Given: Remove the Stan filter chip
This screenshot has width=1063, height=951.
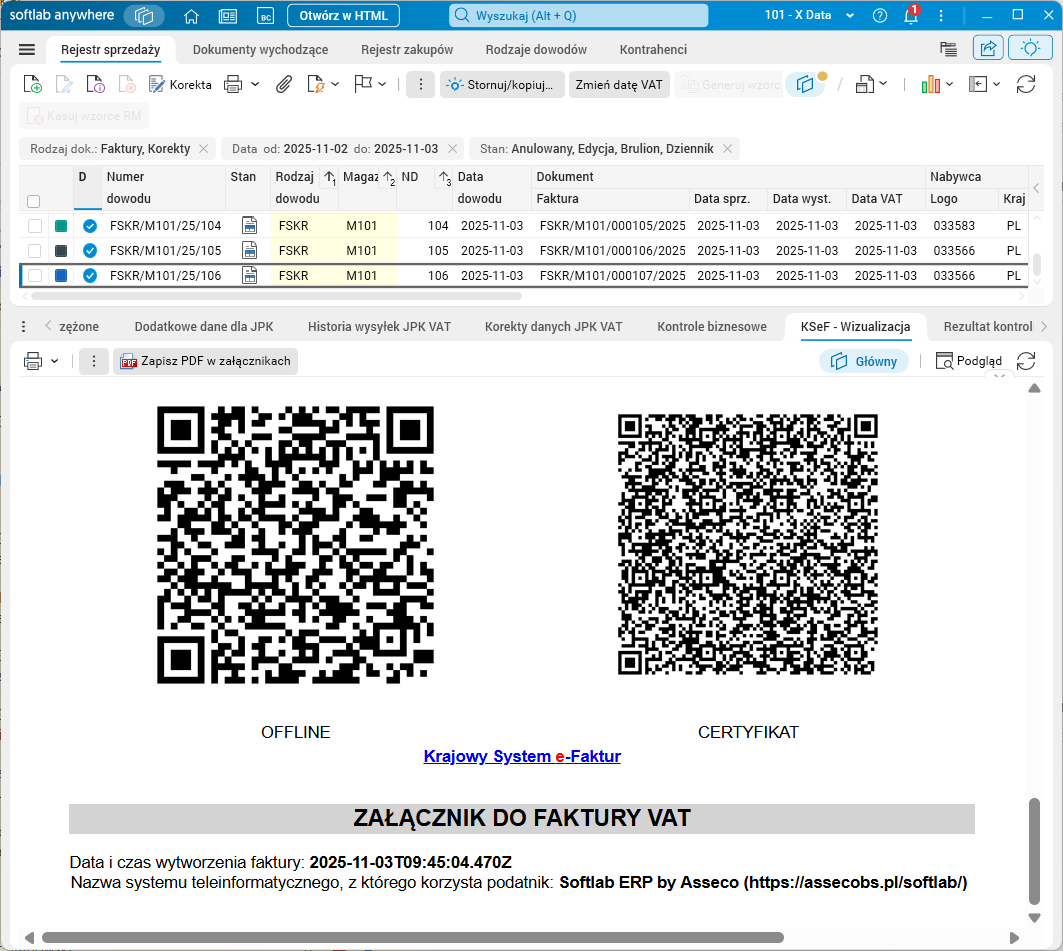Looking at the screenshot, I should pos(727,148).
